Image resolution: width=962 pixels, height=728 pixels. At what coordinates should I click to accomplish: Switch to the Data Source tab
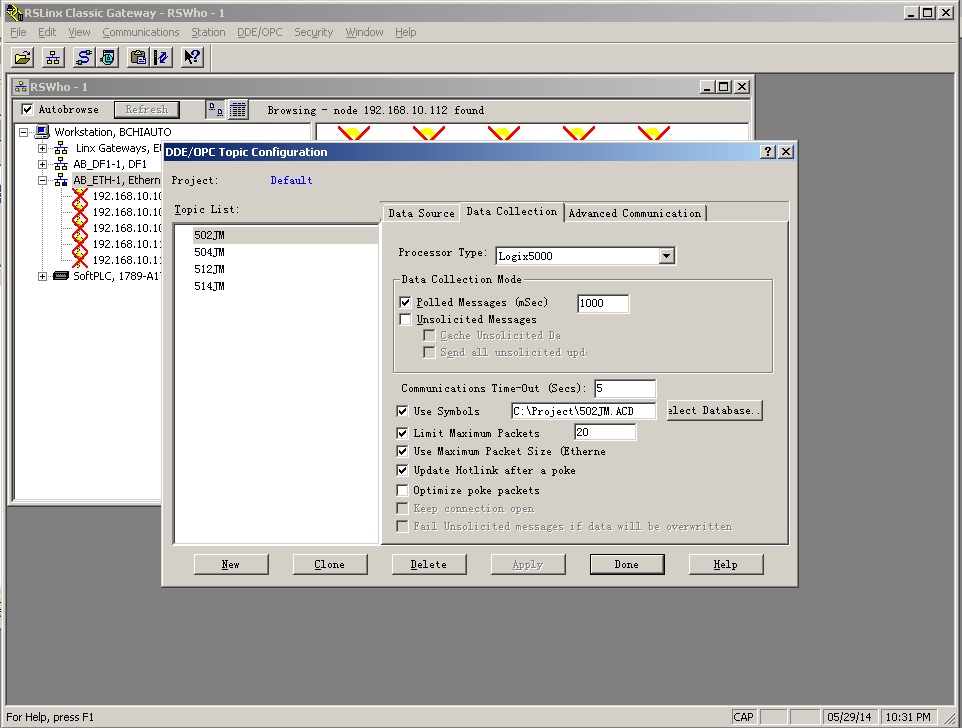coord(421,213)
